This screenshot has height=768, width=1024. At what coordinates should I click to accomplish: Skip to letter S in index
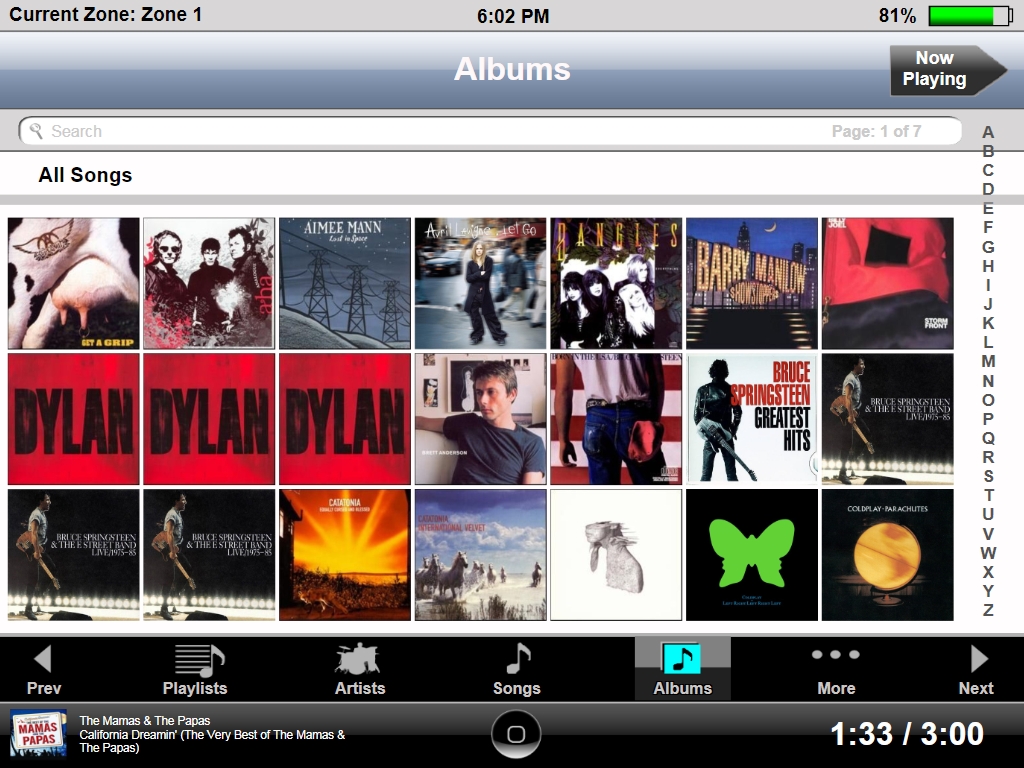click(988, 476)
